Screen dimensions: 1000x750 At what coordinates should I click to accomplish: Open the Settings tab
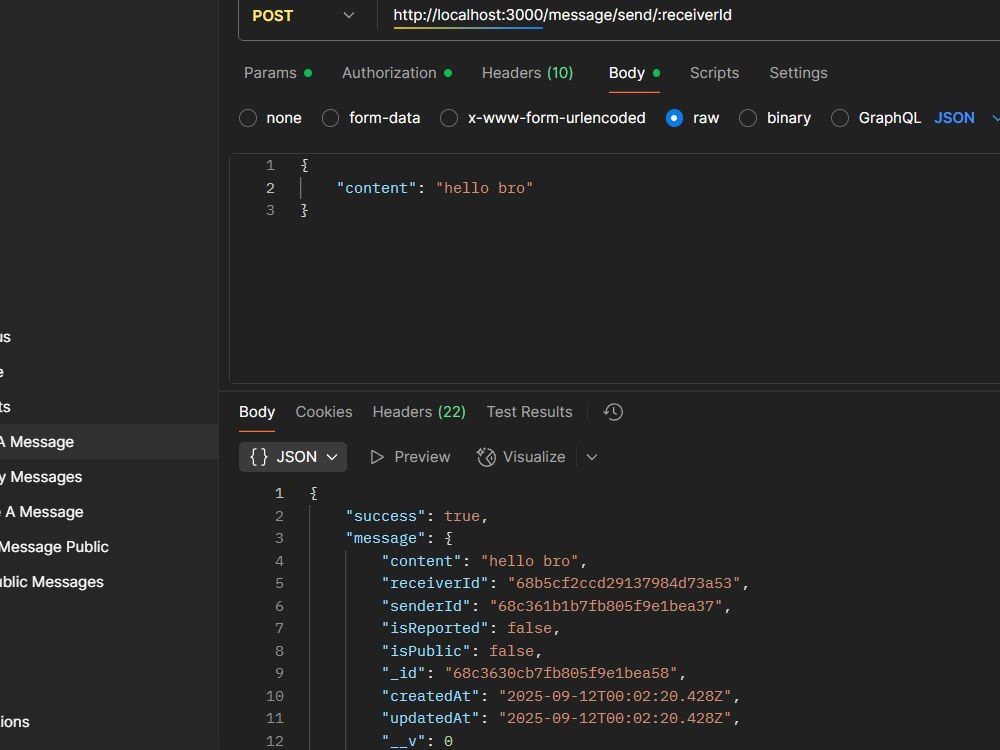[798, 73]
